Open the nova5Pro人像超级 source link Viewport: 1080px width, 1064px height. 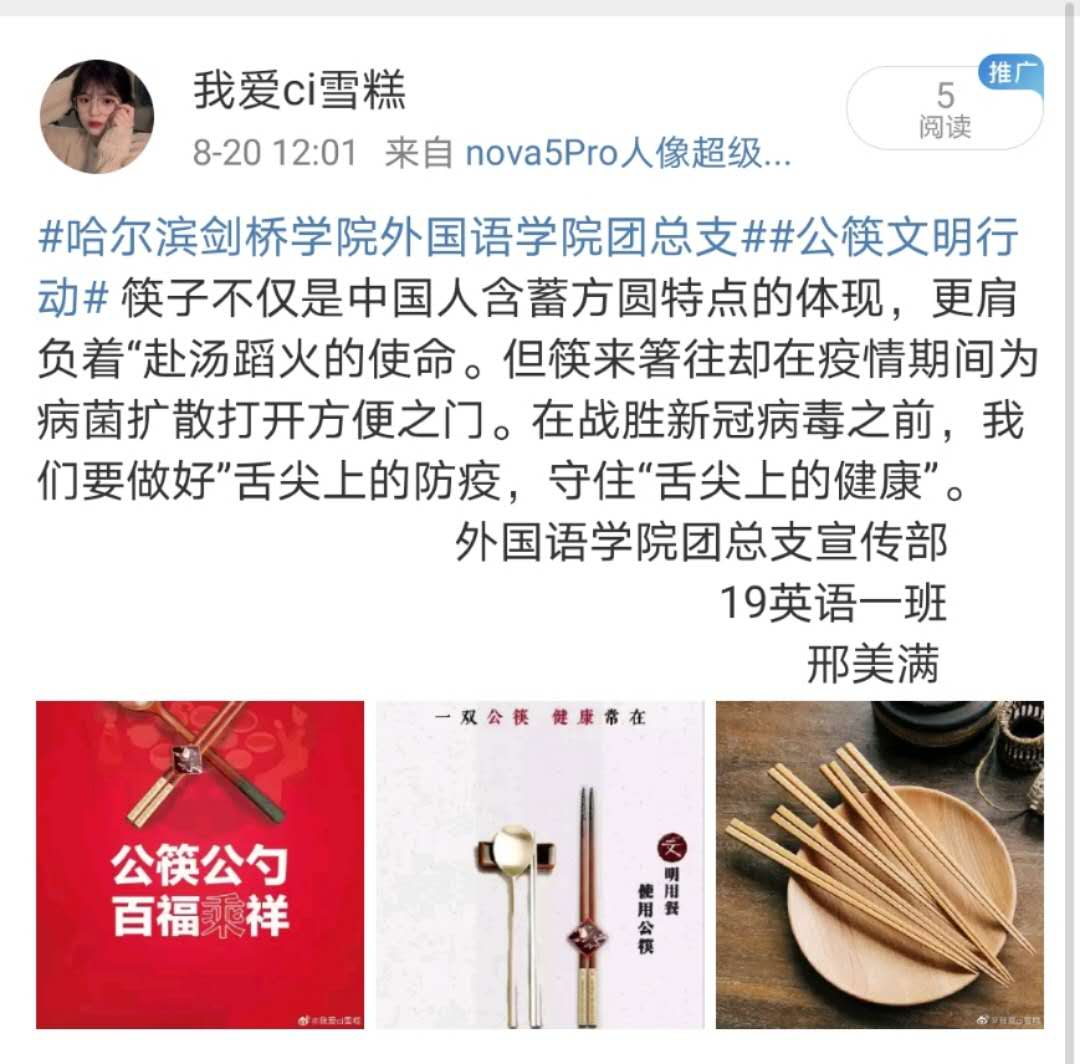coord(627,153)
